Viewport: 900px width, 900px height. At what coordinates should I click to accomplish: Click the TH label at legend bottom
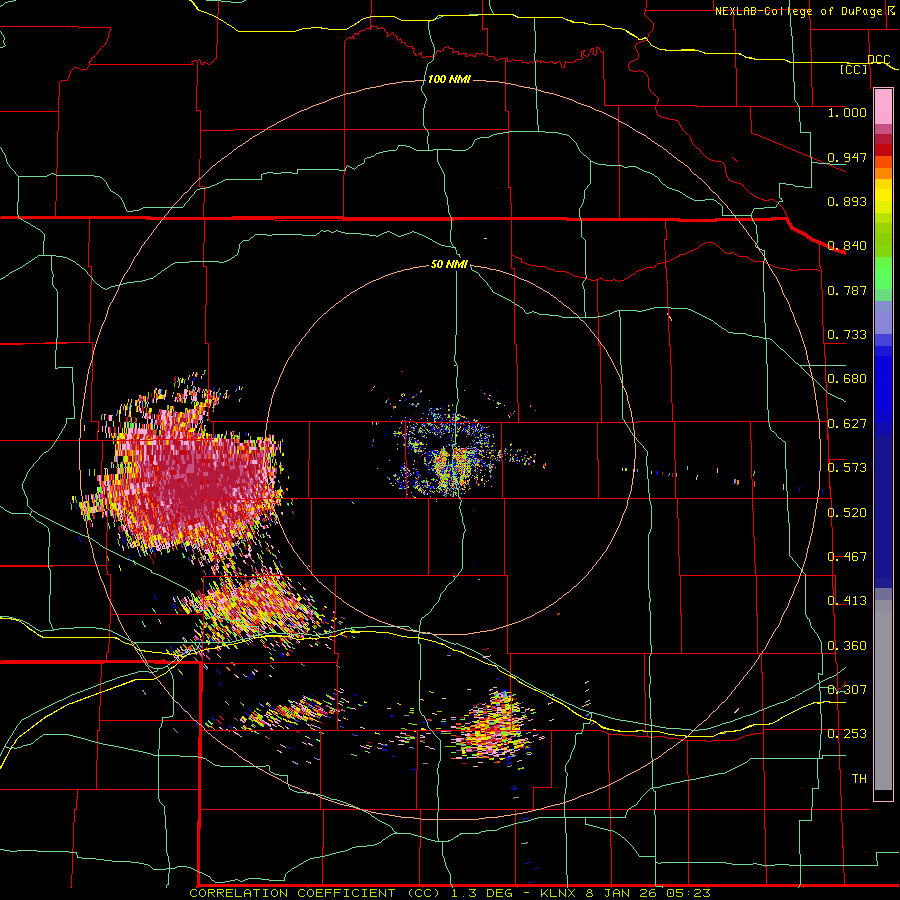click(859, 779)
